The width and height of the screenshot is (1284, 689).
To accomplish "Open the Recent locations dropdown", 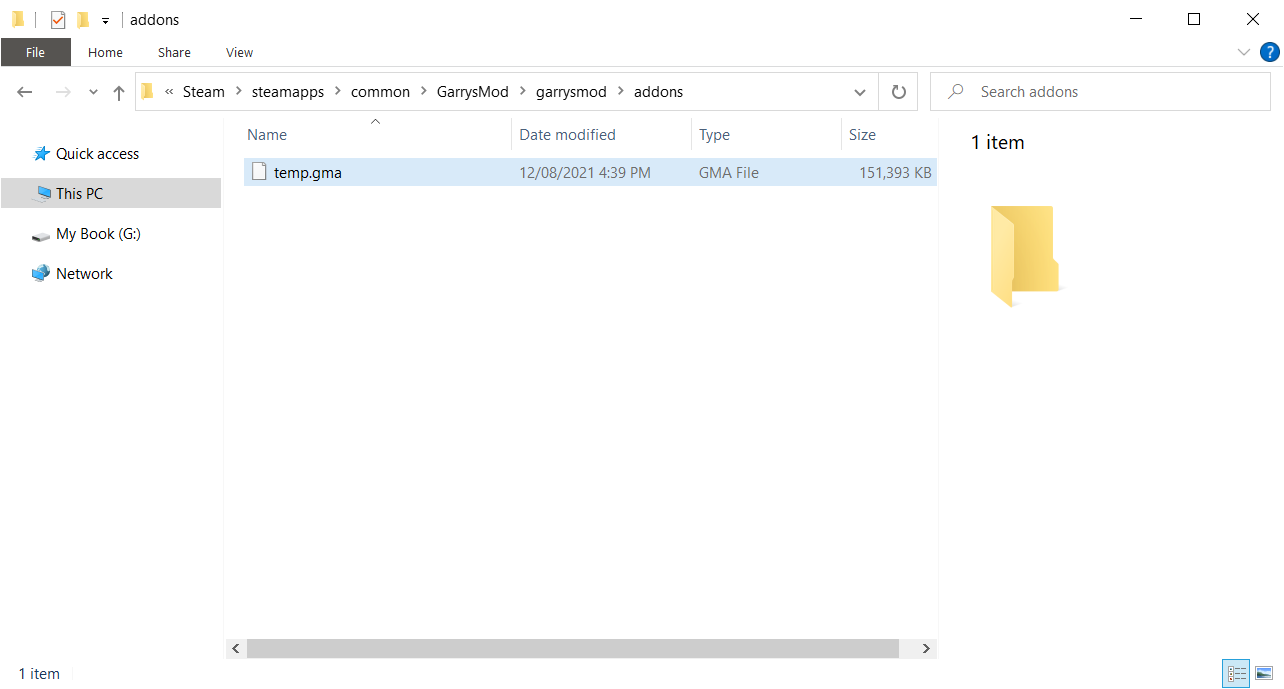I will 93,92.
